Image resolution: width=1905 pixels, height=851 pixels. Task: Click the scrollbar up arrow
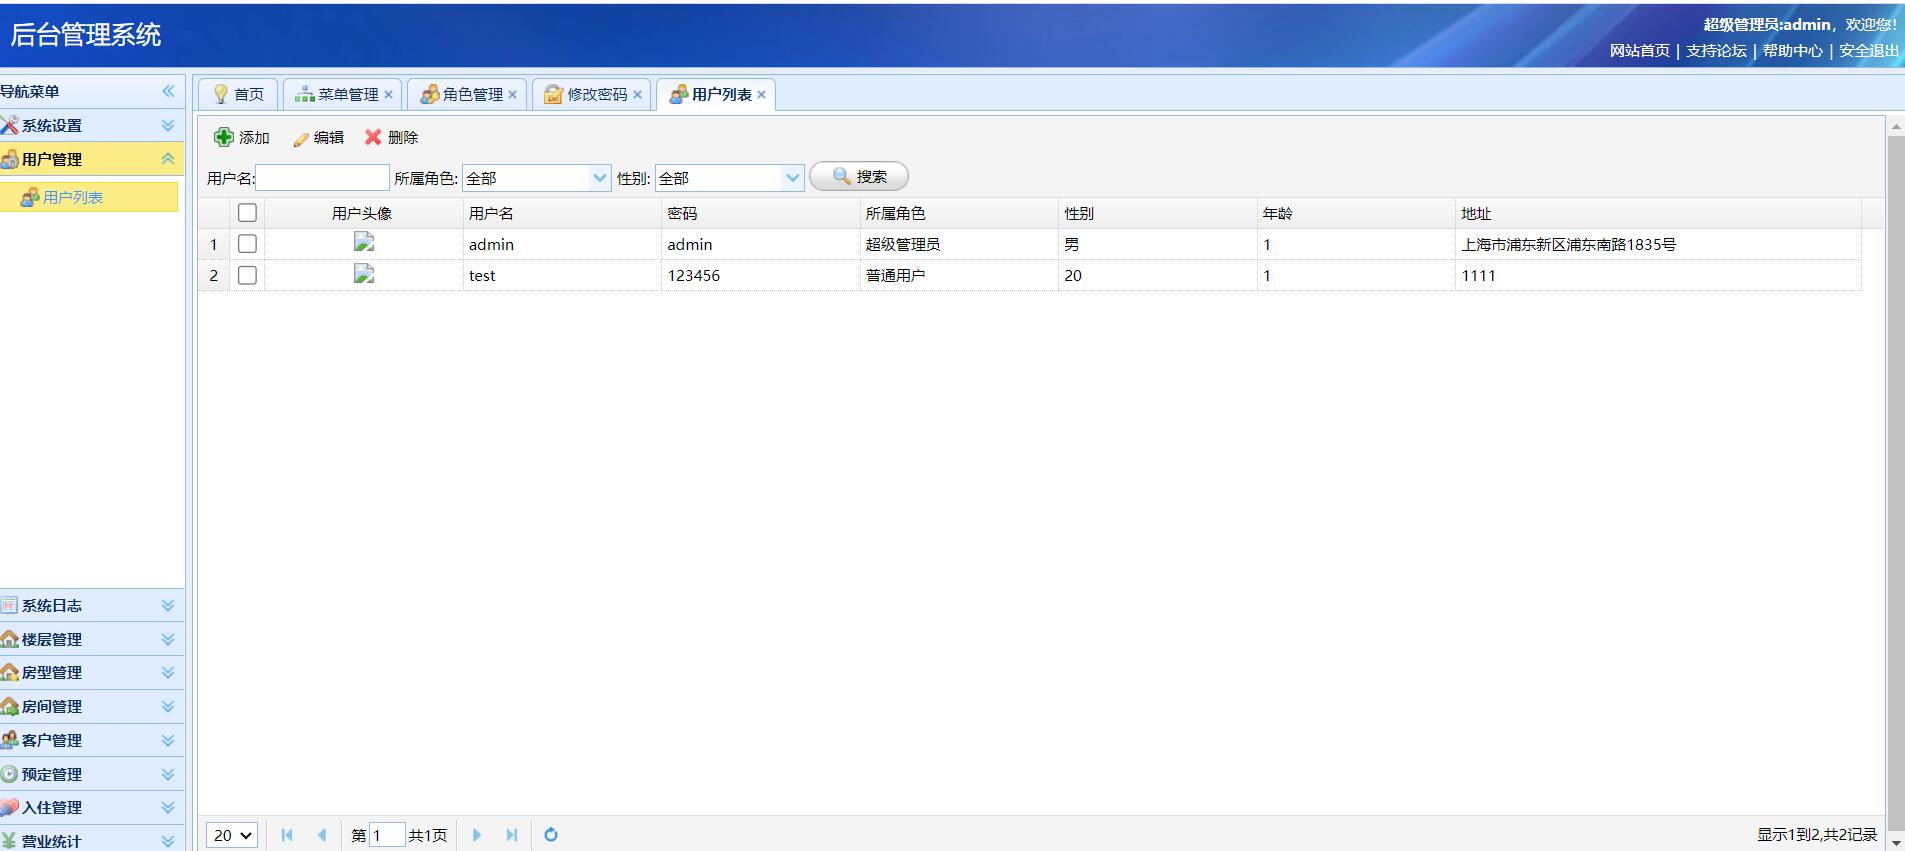1895,127
